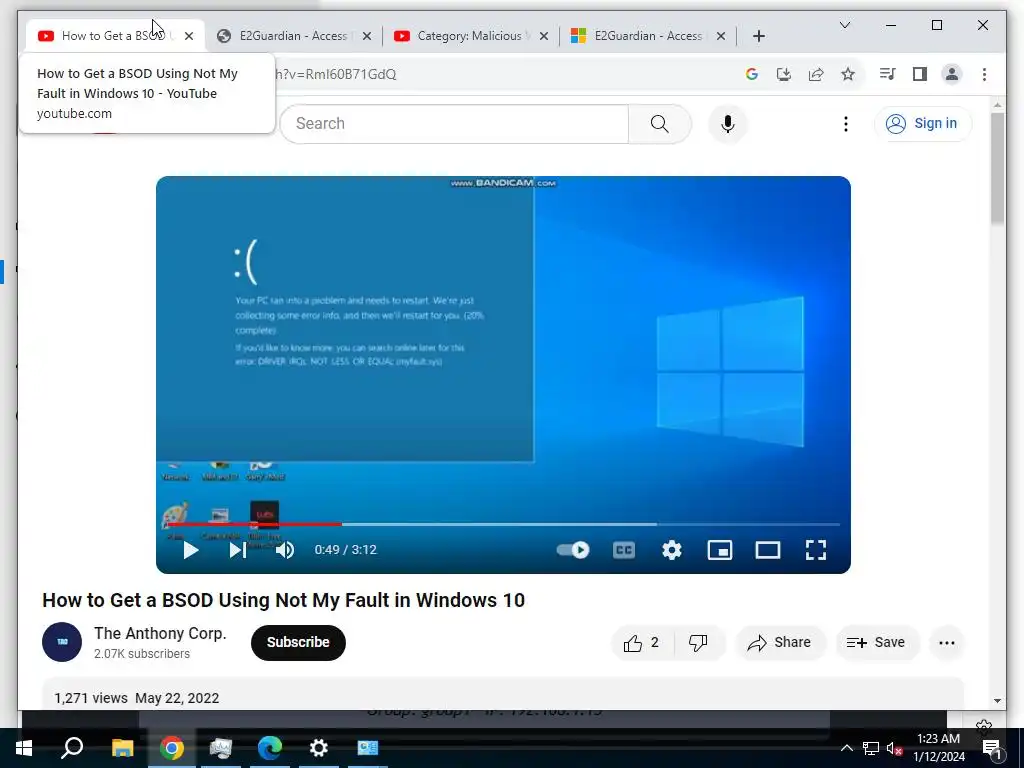The height and width of the screenshot is (768, 1024).
Task: Share this video
Action: coord(780,643)
